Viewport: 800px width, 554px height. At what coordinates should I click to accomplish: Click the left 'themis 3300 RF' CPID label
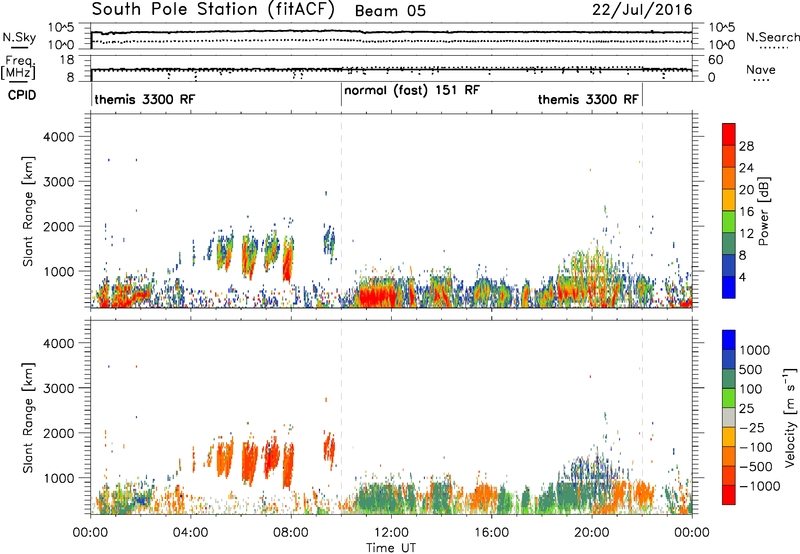pos(144,99)
